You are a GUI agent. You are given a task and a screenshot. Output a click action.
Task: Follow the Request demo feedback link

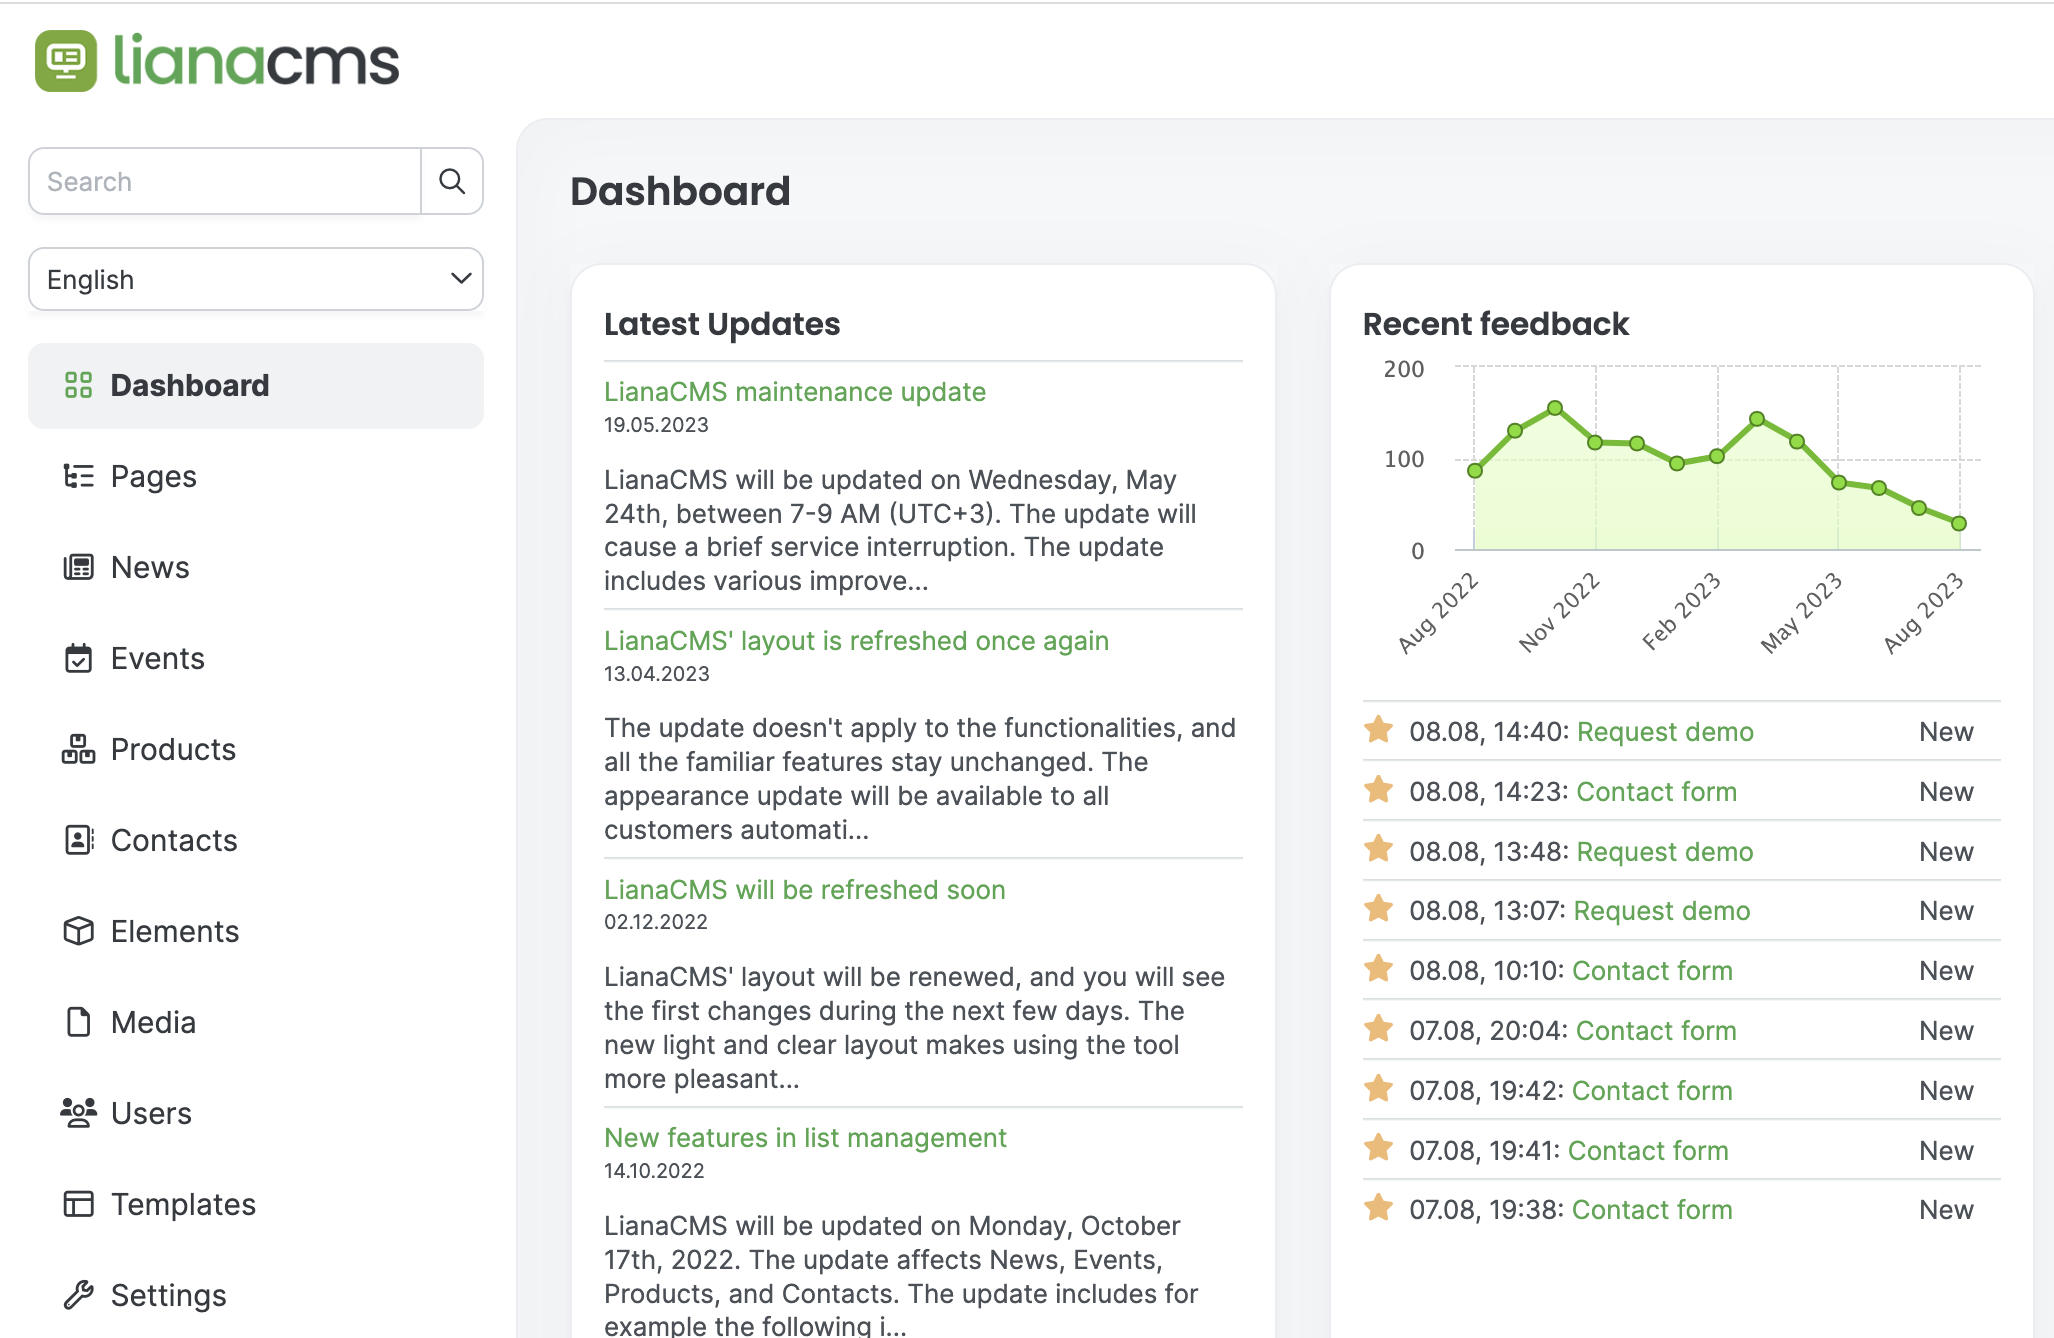point(1664,731)
